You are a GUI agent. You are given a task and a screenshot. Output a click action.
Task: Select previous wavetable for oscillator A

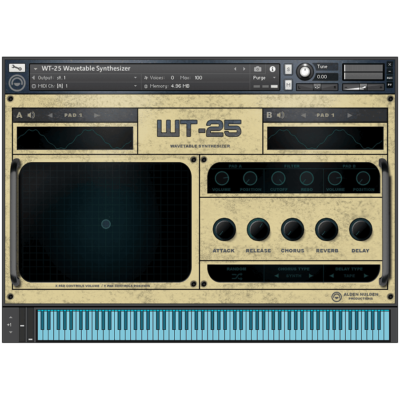click(x=50, y=115)
